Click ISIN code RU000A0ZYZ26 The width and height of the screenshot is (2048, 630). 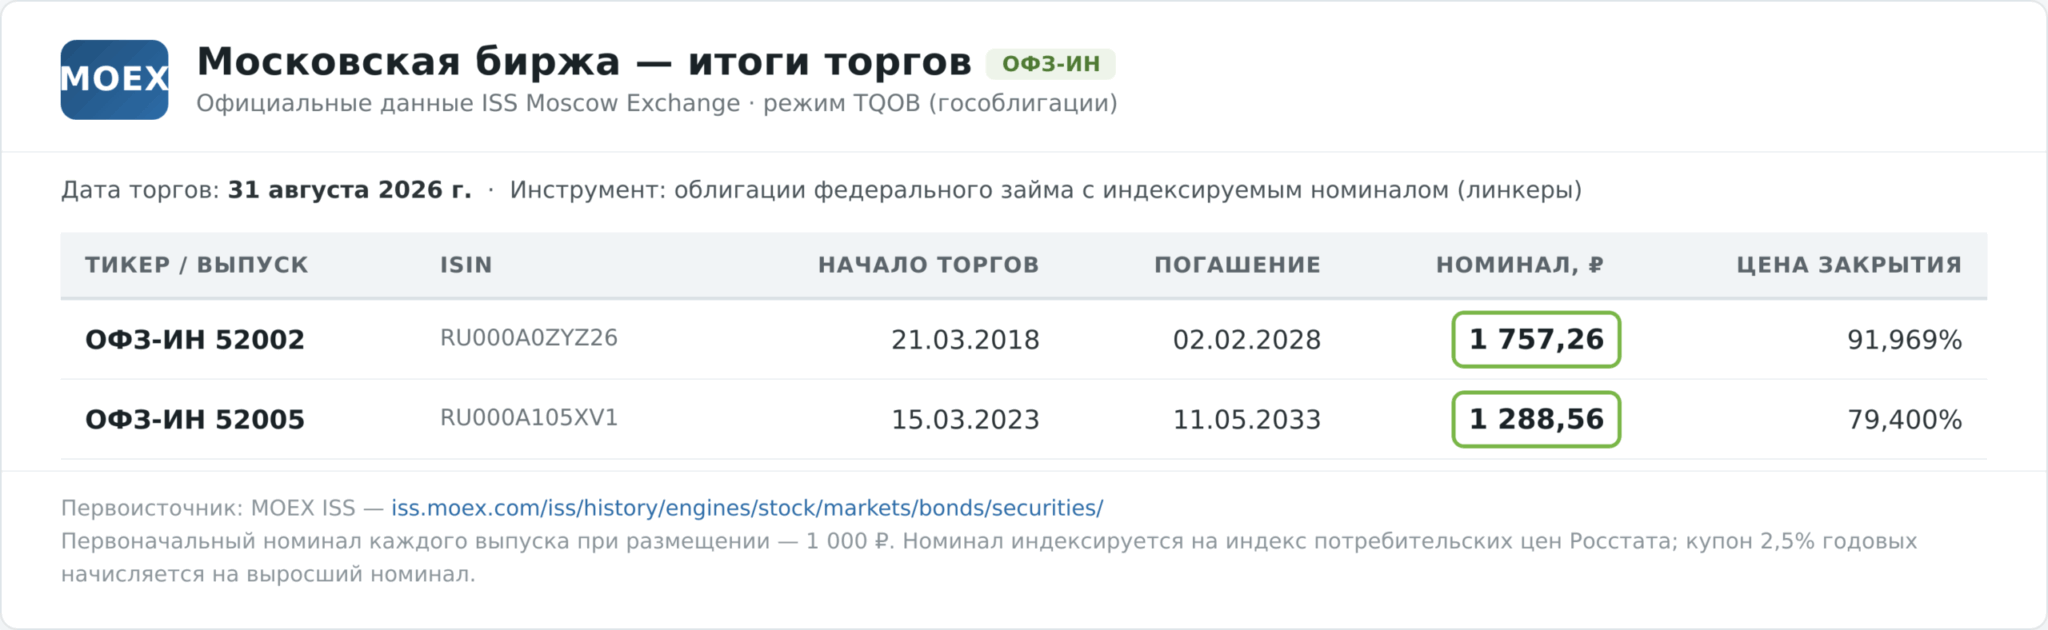529,338
